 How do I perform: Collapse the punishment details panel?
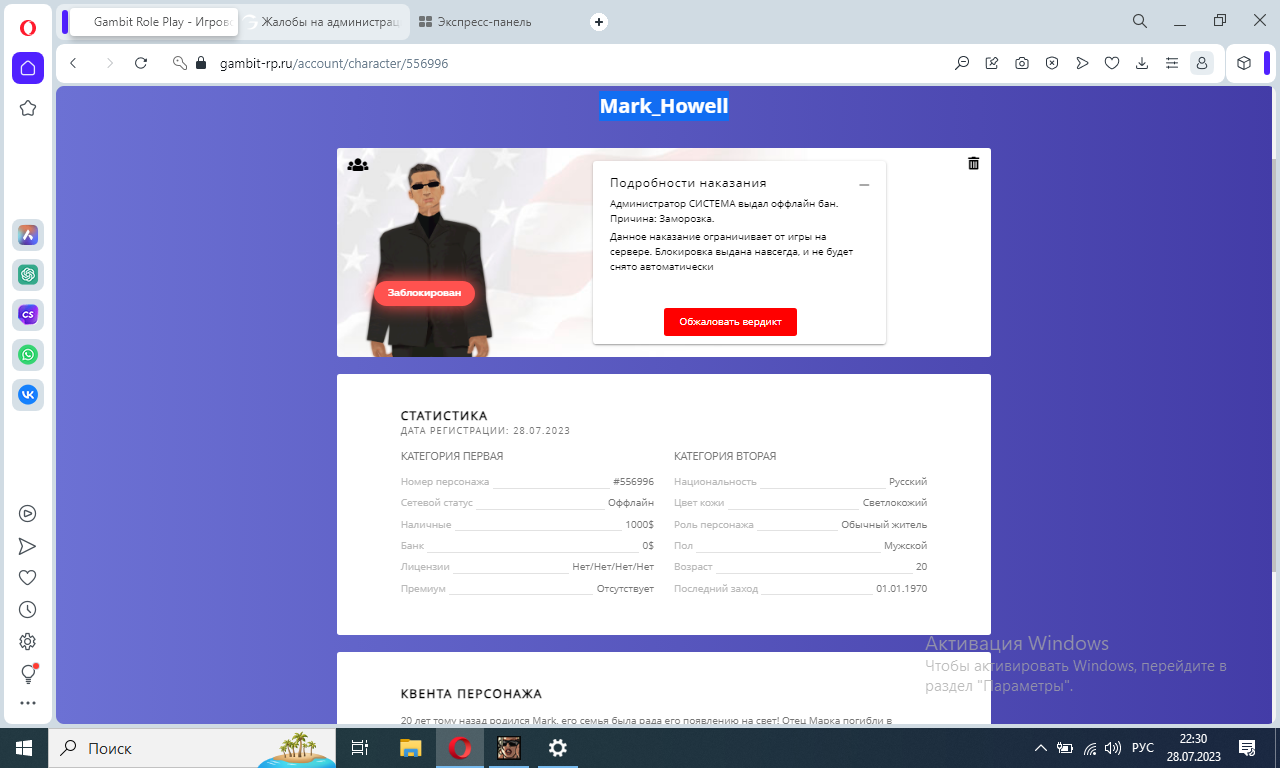click(864, 185)
